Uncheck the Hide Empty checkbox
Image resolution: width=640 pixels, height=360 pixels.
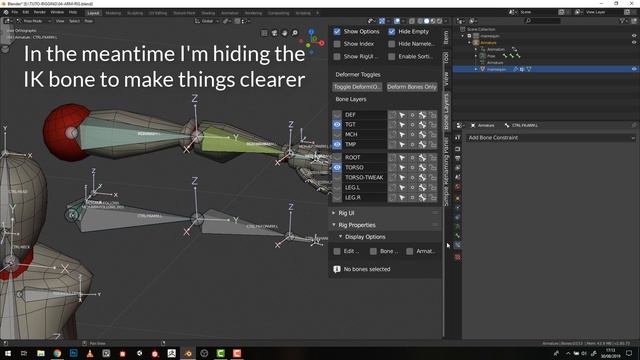391,31
